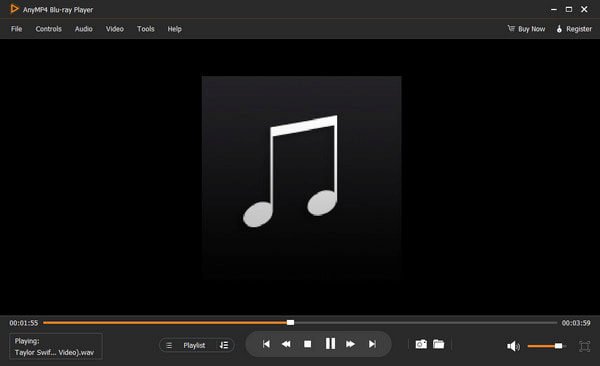Image resolution: width=600 pixels, height=366 pixels.
Task: Open the Video menu
Action: 115,29
